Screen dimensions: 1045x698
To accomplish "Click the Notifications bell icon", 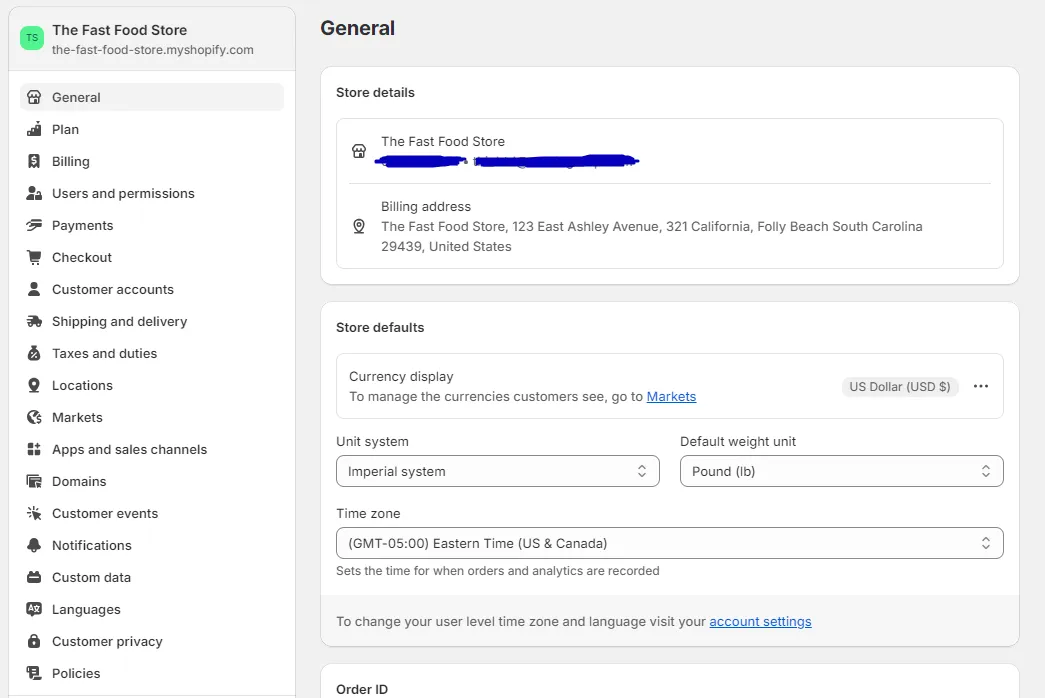I will click(x=34, y=545).
